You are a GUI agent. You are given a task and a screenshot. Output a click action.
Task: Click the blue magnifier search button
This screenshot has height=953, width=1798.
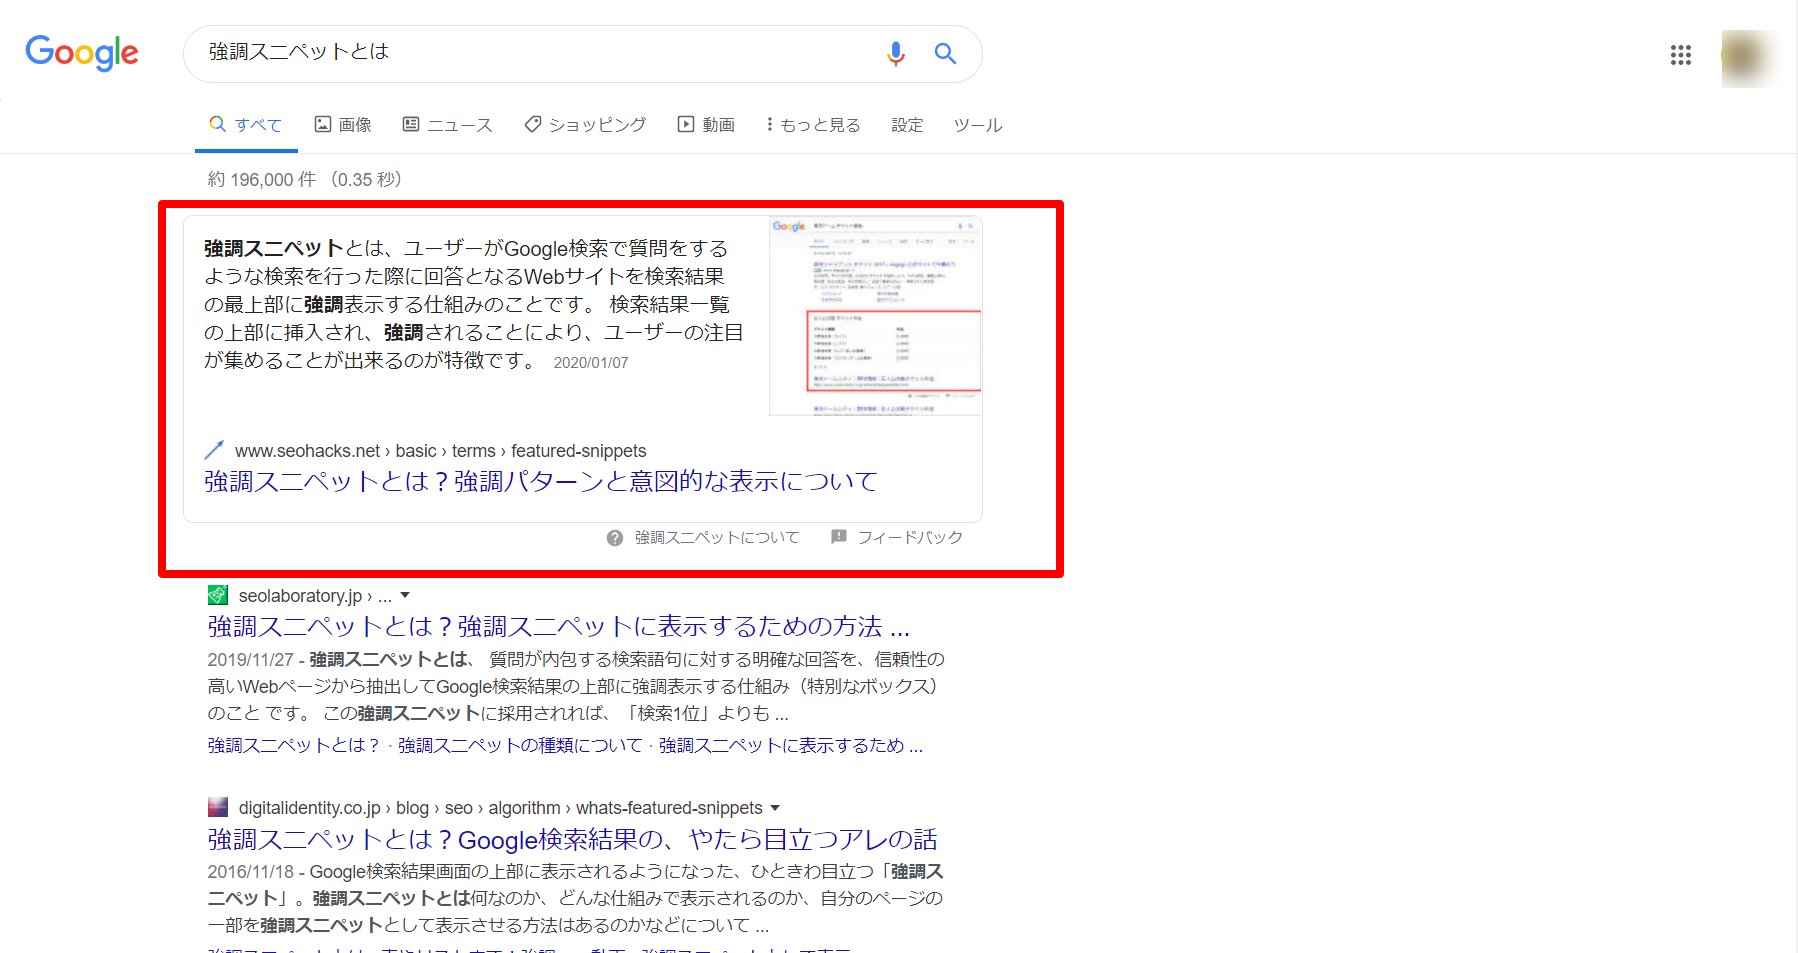coord(945,54)
